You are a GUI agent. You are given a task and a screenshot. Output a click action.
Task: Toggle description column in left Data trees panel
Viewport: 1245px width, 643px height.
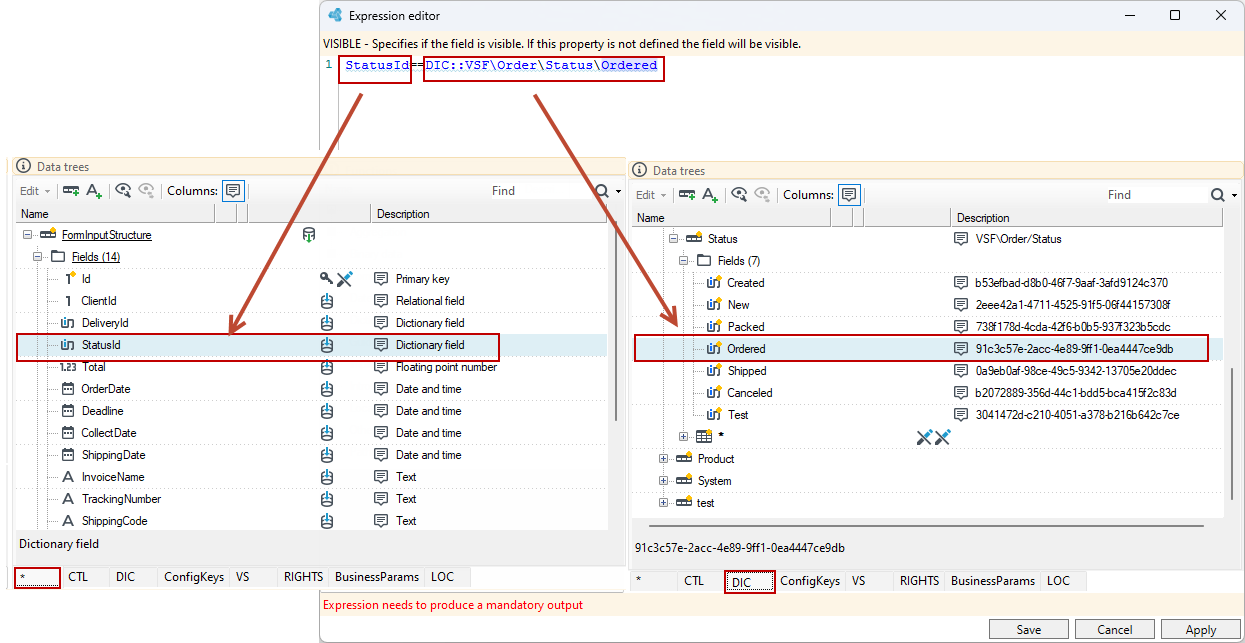(x=233, y=190)
